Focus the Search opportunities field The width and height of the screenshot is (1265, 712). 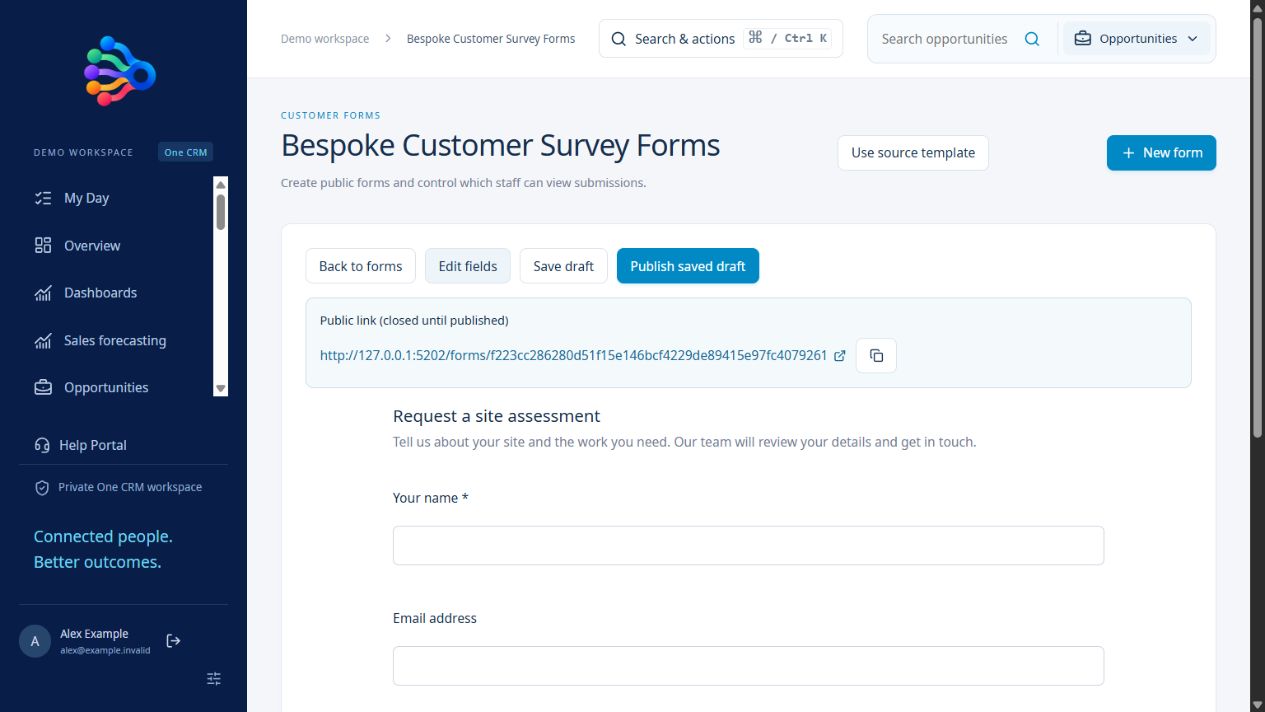pyautogui.click(x=944, y=39)
